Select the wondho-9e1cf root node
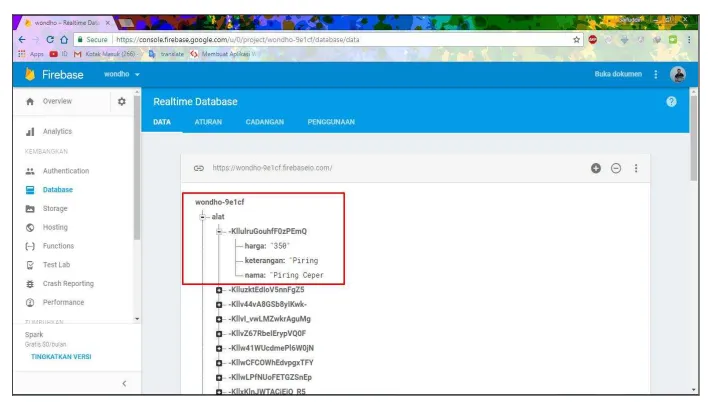710x402 pixels. 220,202
